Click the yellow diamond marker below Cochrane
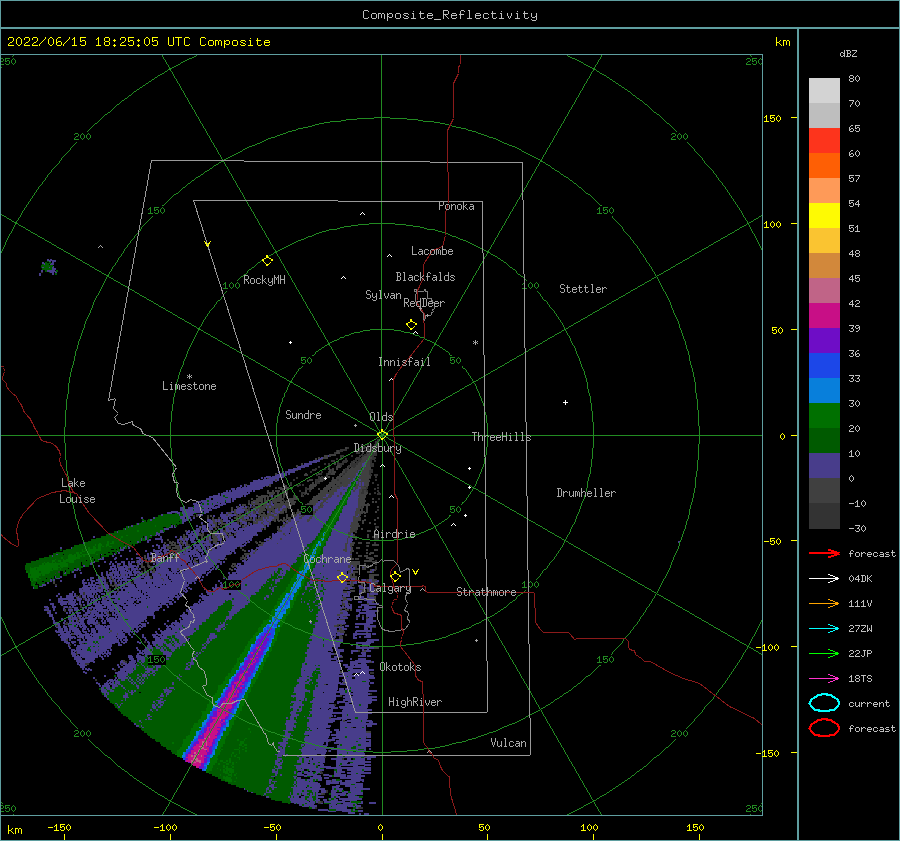Viewport: 900px width, 841px height. pos(343,577)
